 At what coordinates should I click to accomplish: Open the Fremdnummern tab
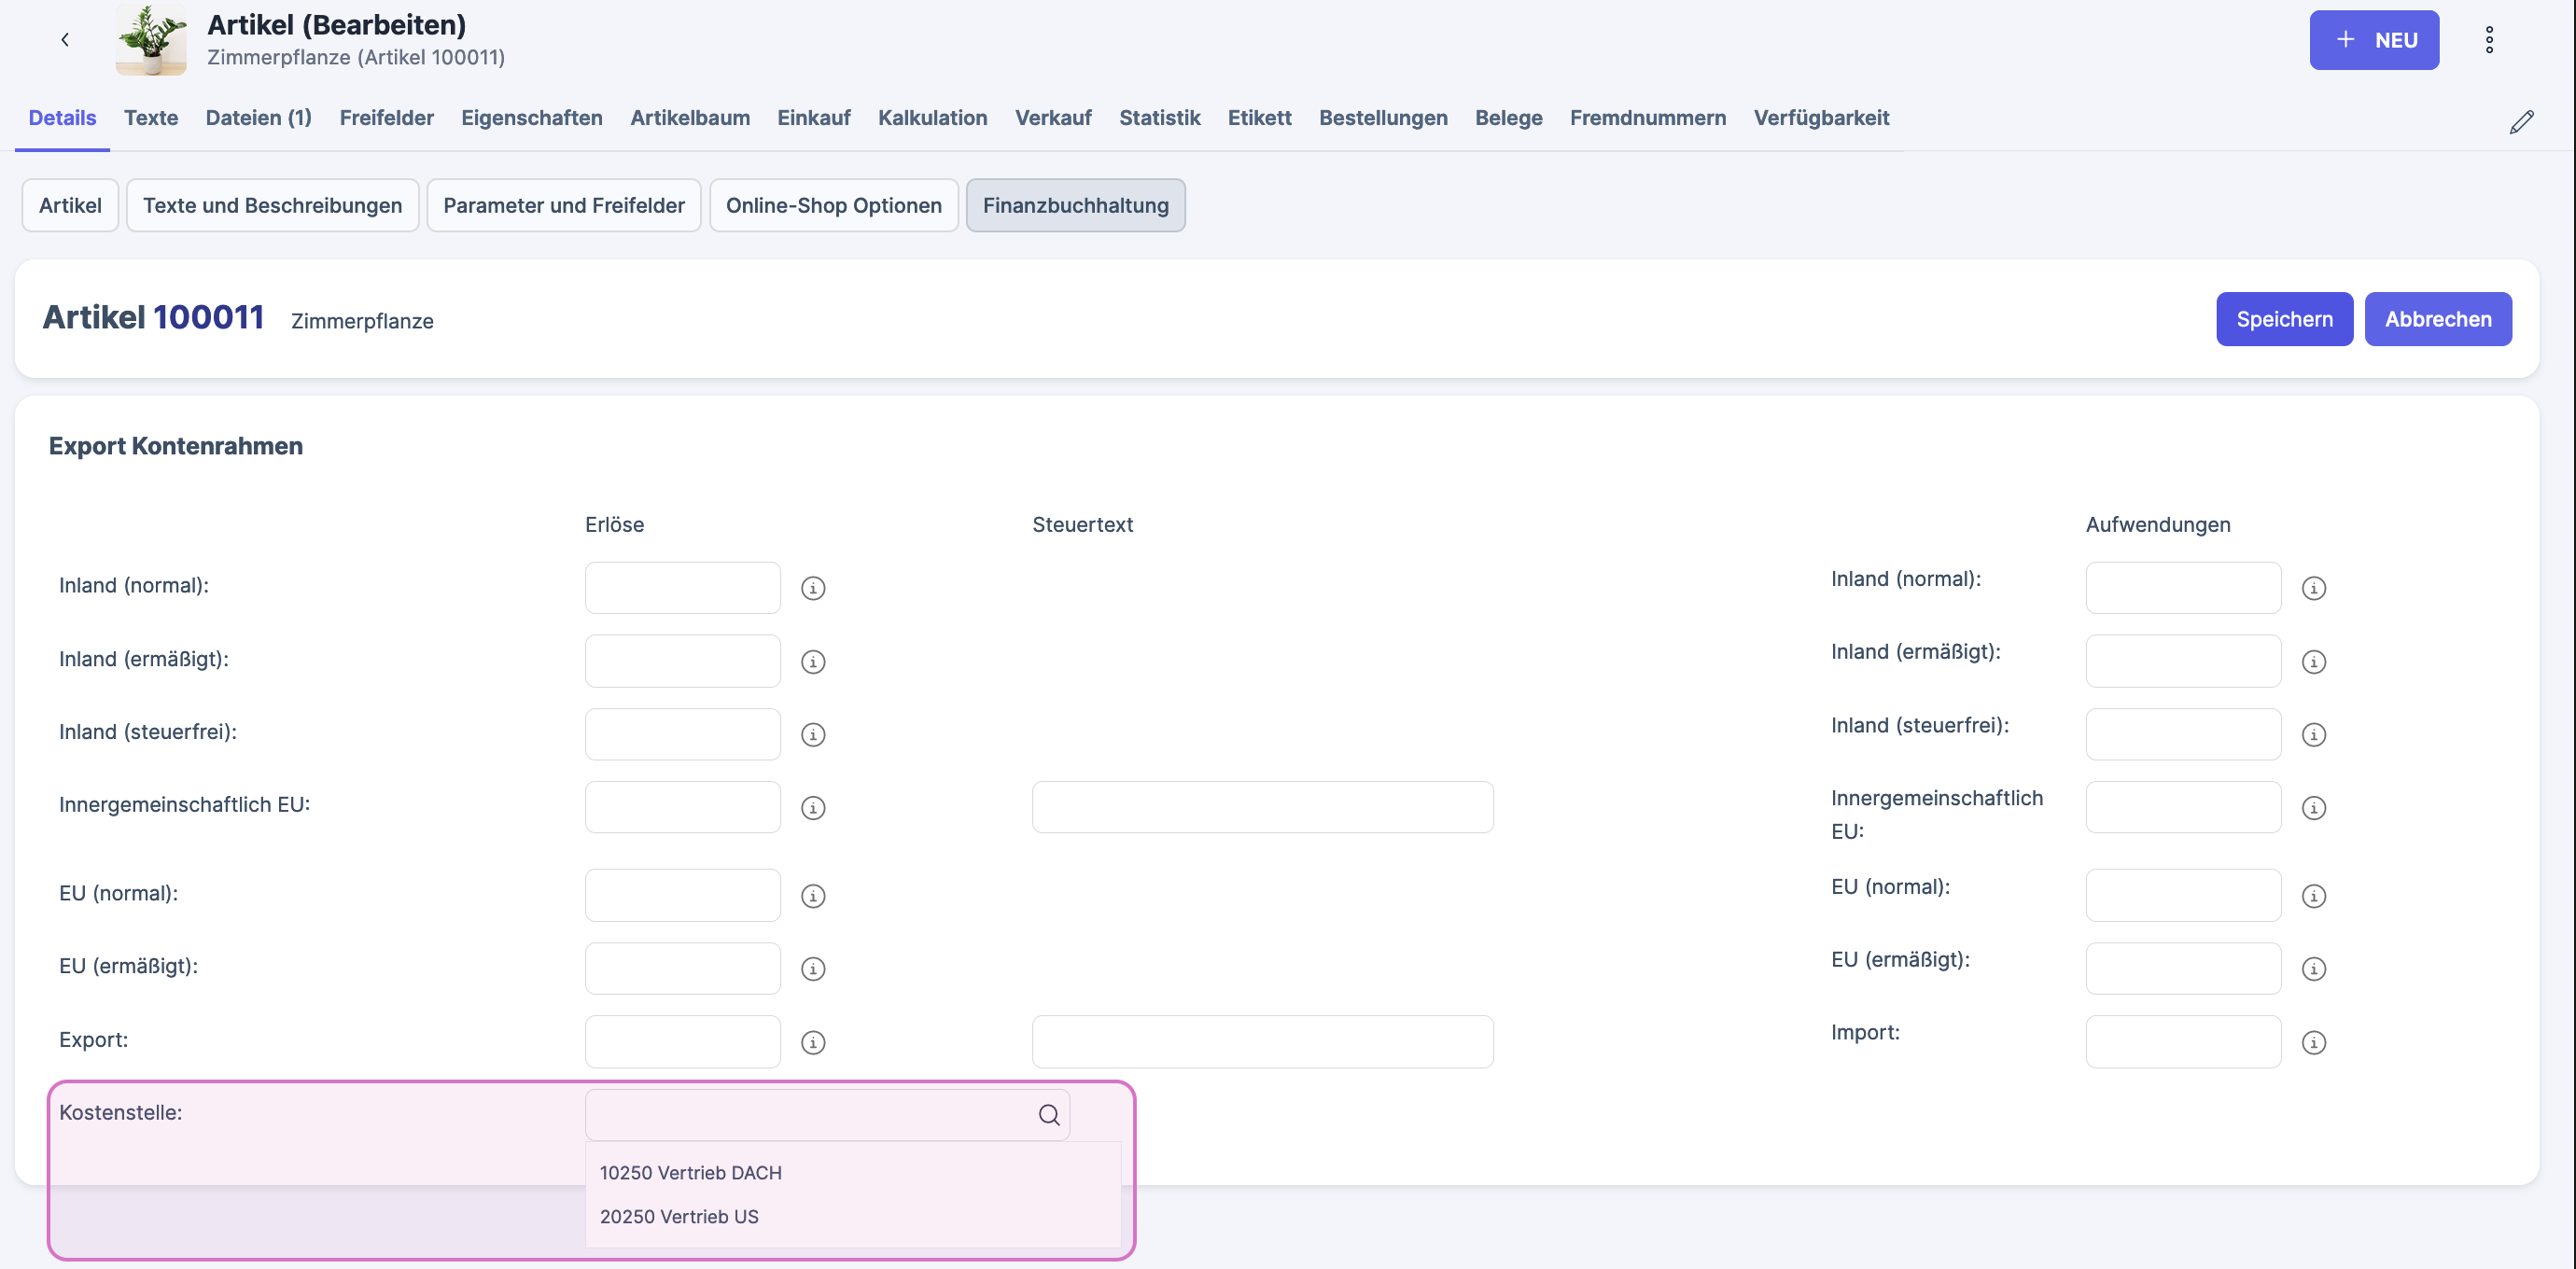[1647, 118]
